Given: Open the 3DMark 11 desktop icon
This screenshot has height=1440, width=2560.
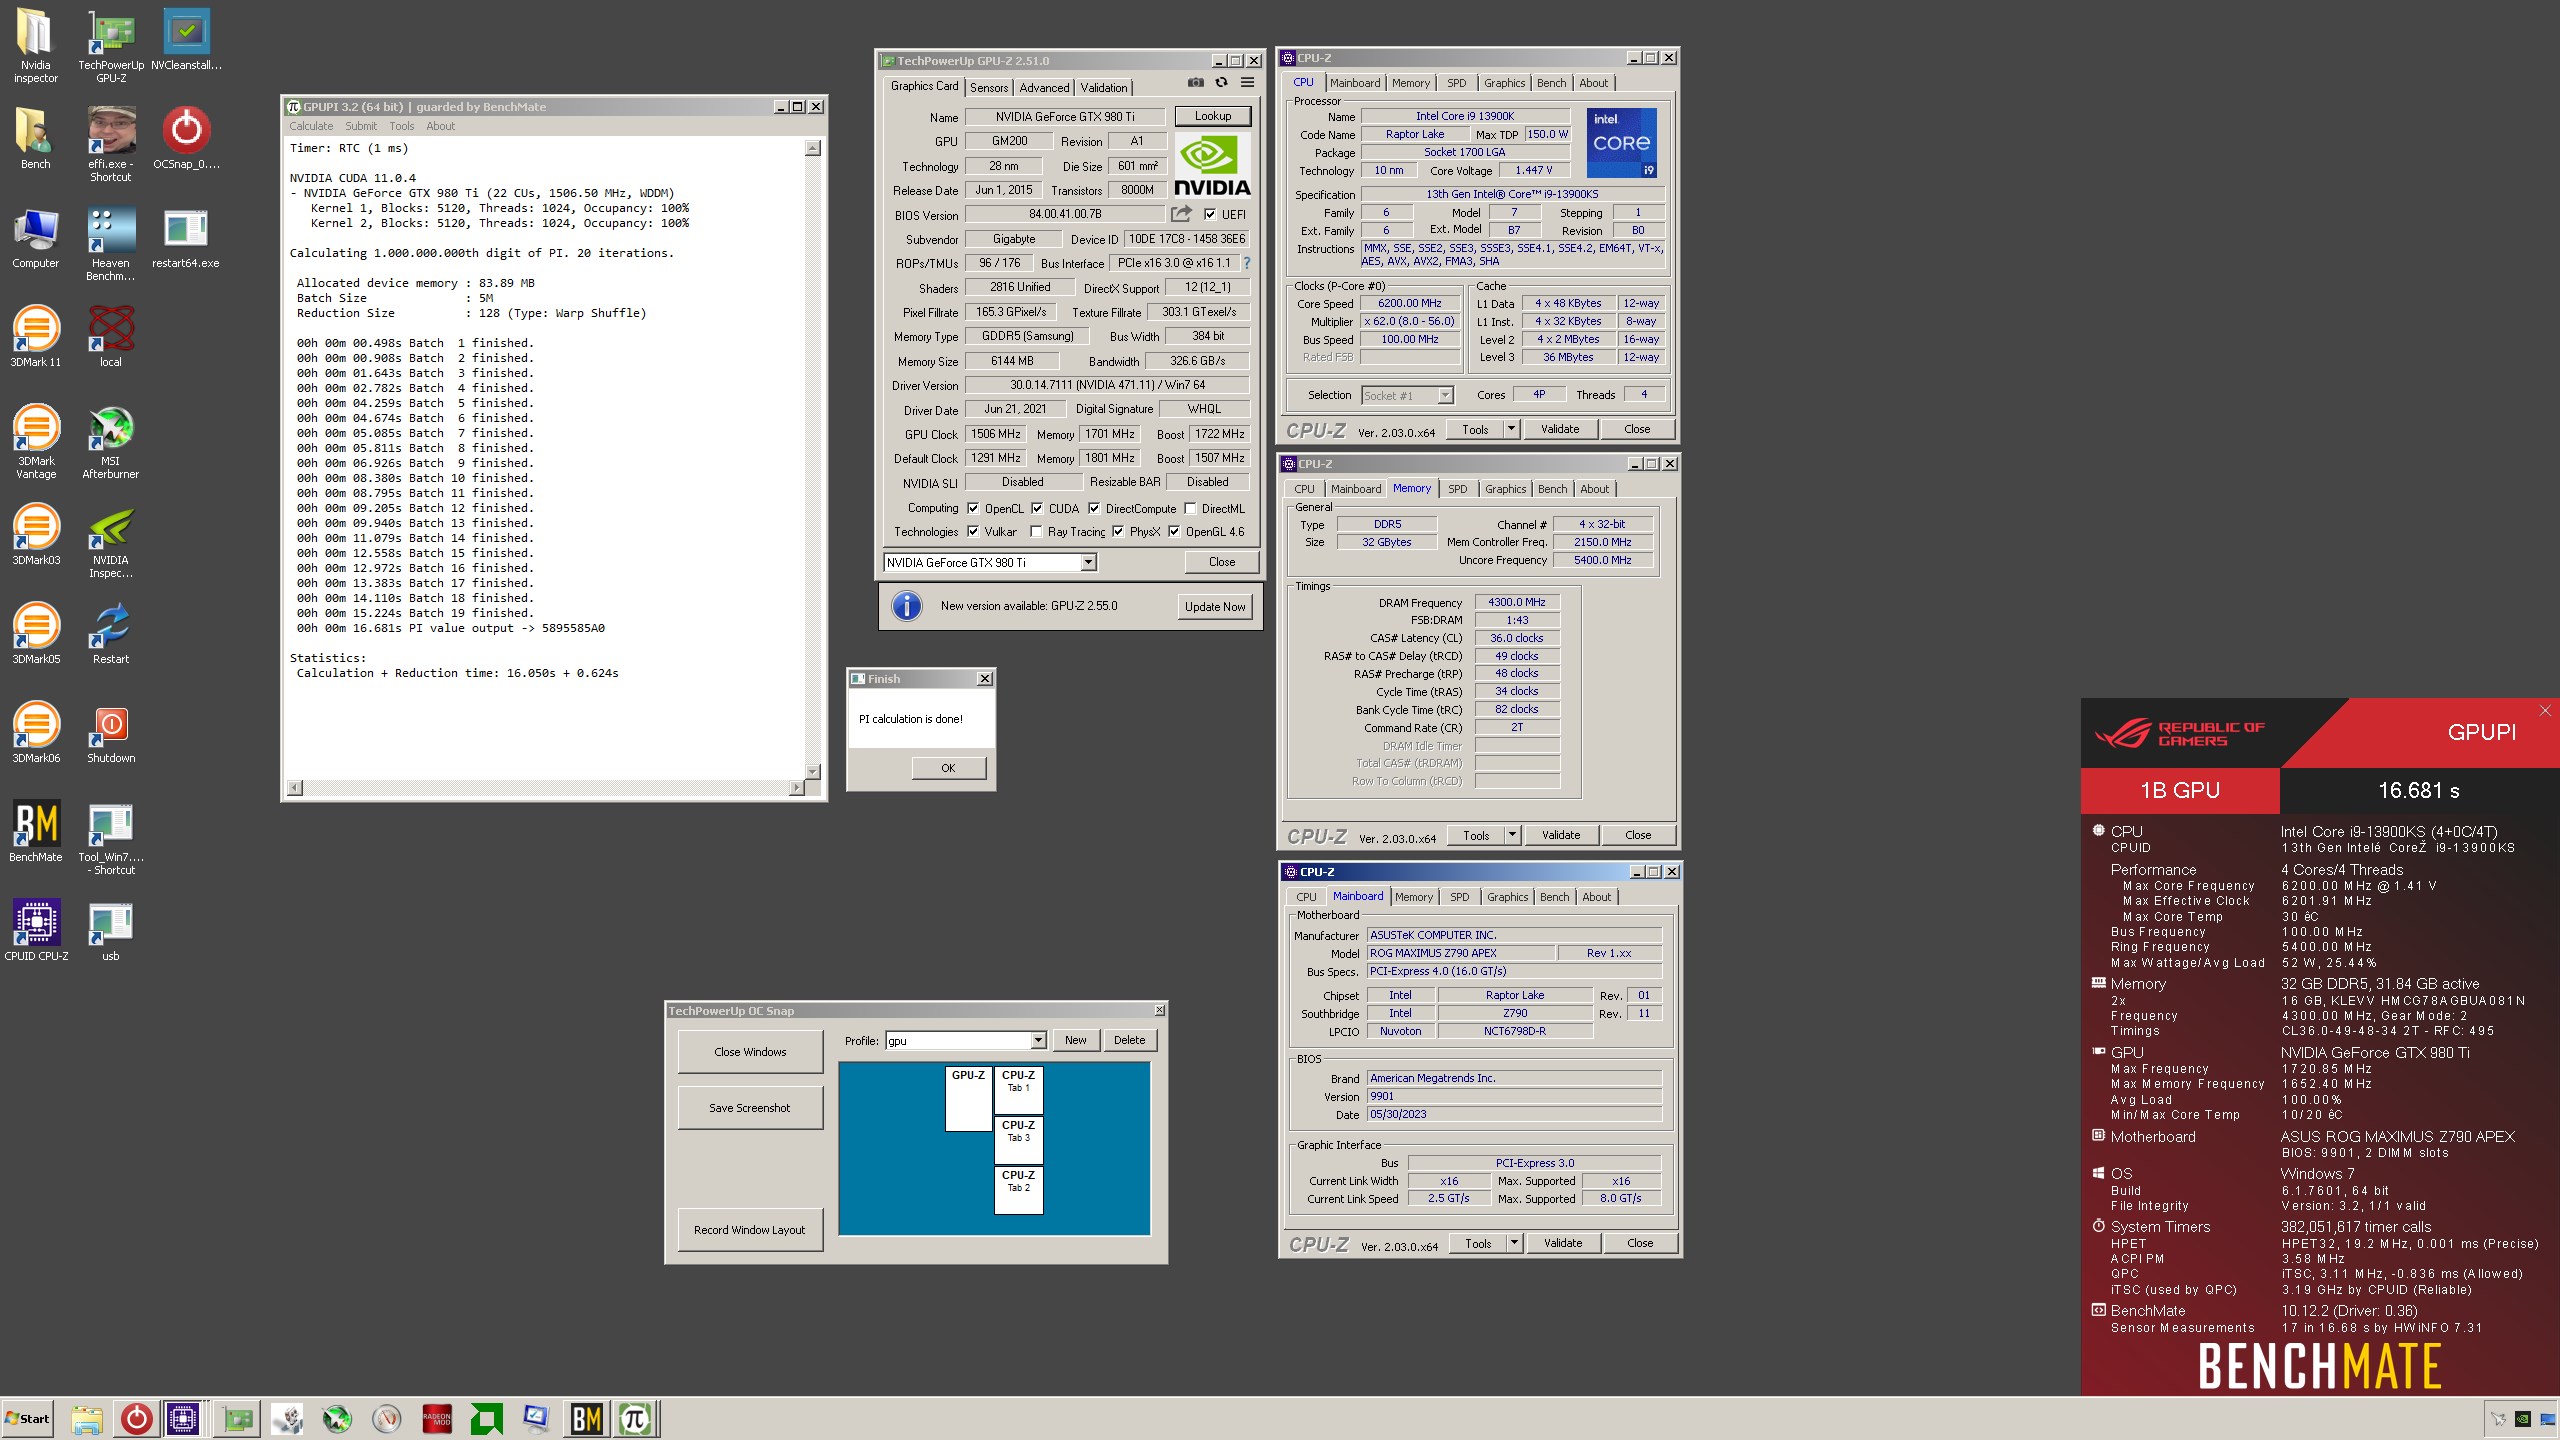Looking at the screenshot, I should (36, 336).
